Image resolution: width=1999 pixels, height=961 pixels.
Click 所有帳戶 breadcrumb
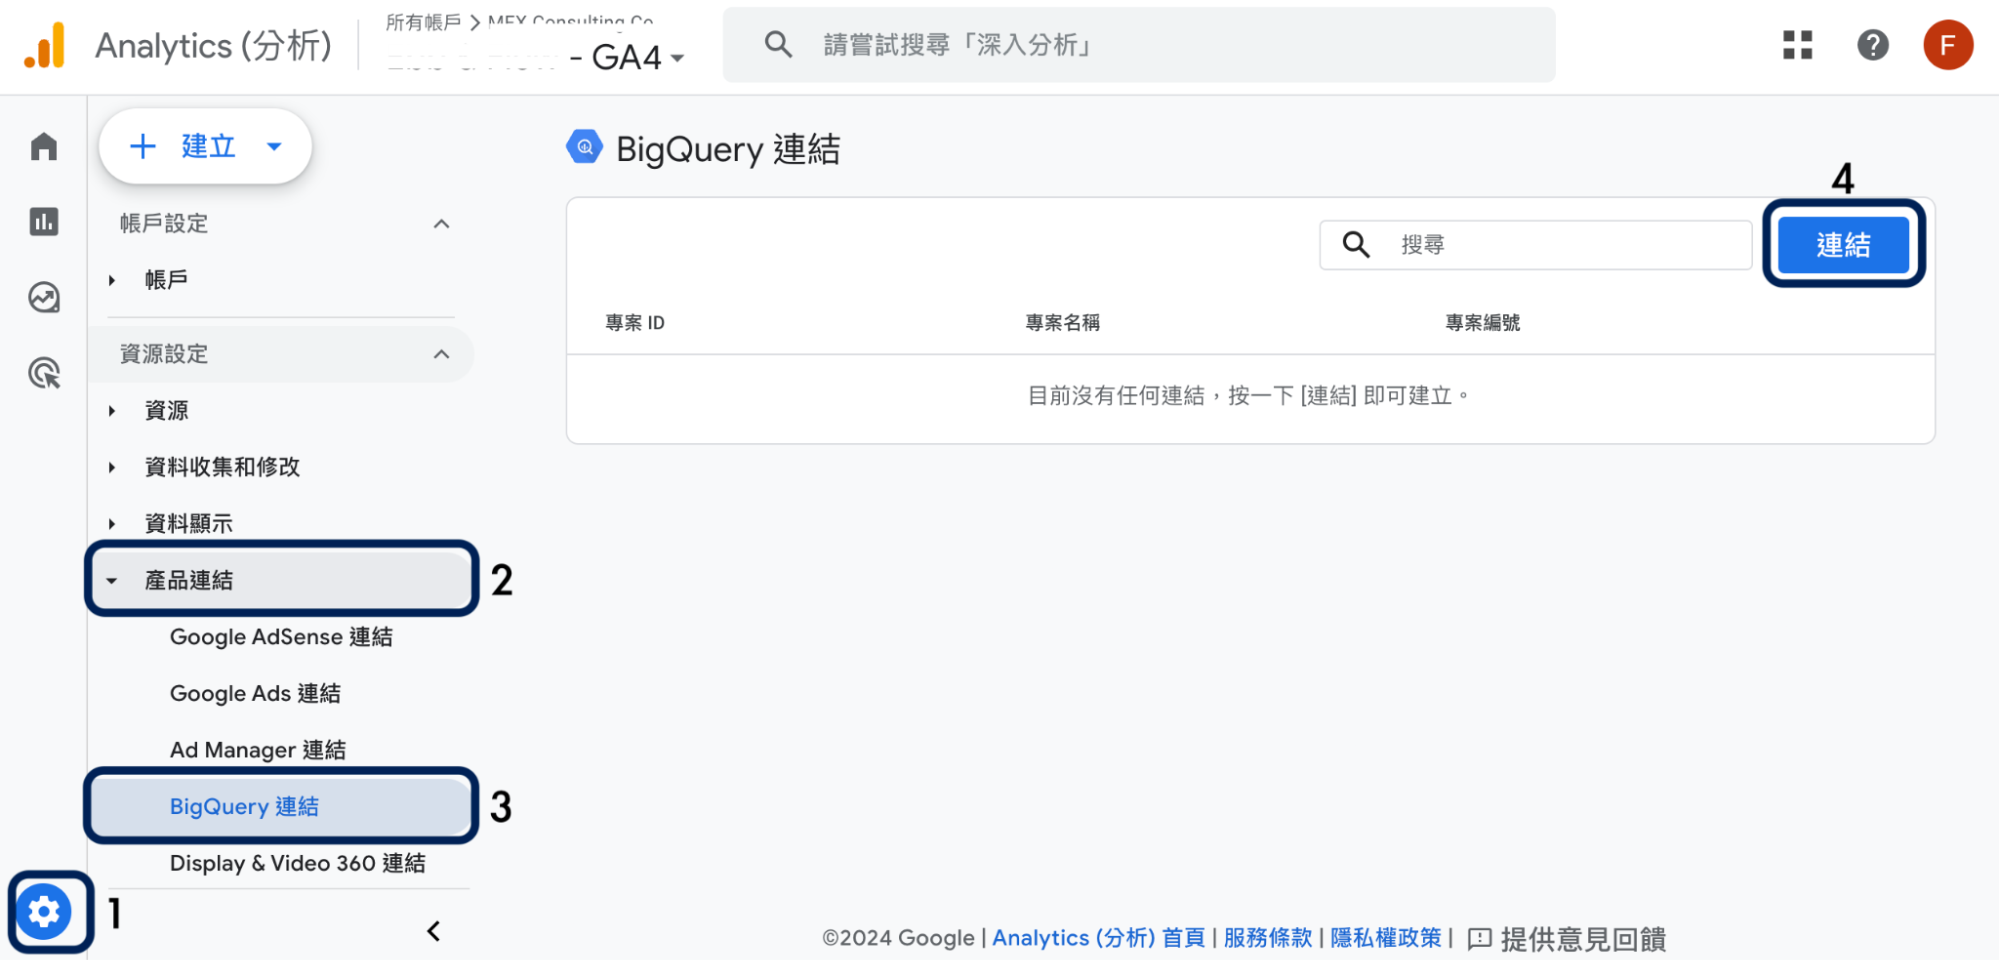click(x=423, y=22)
